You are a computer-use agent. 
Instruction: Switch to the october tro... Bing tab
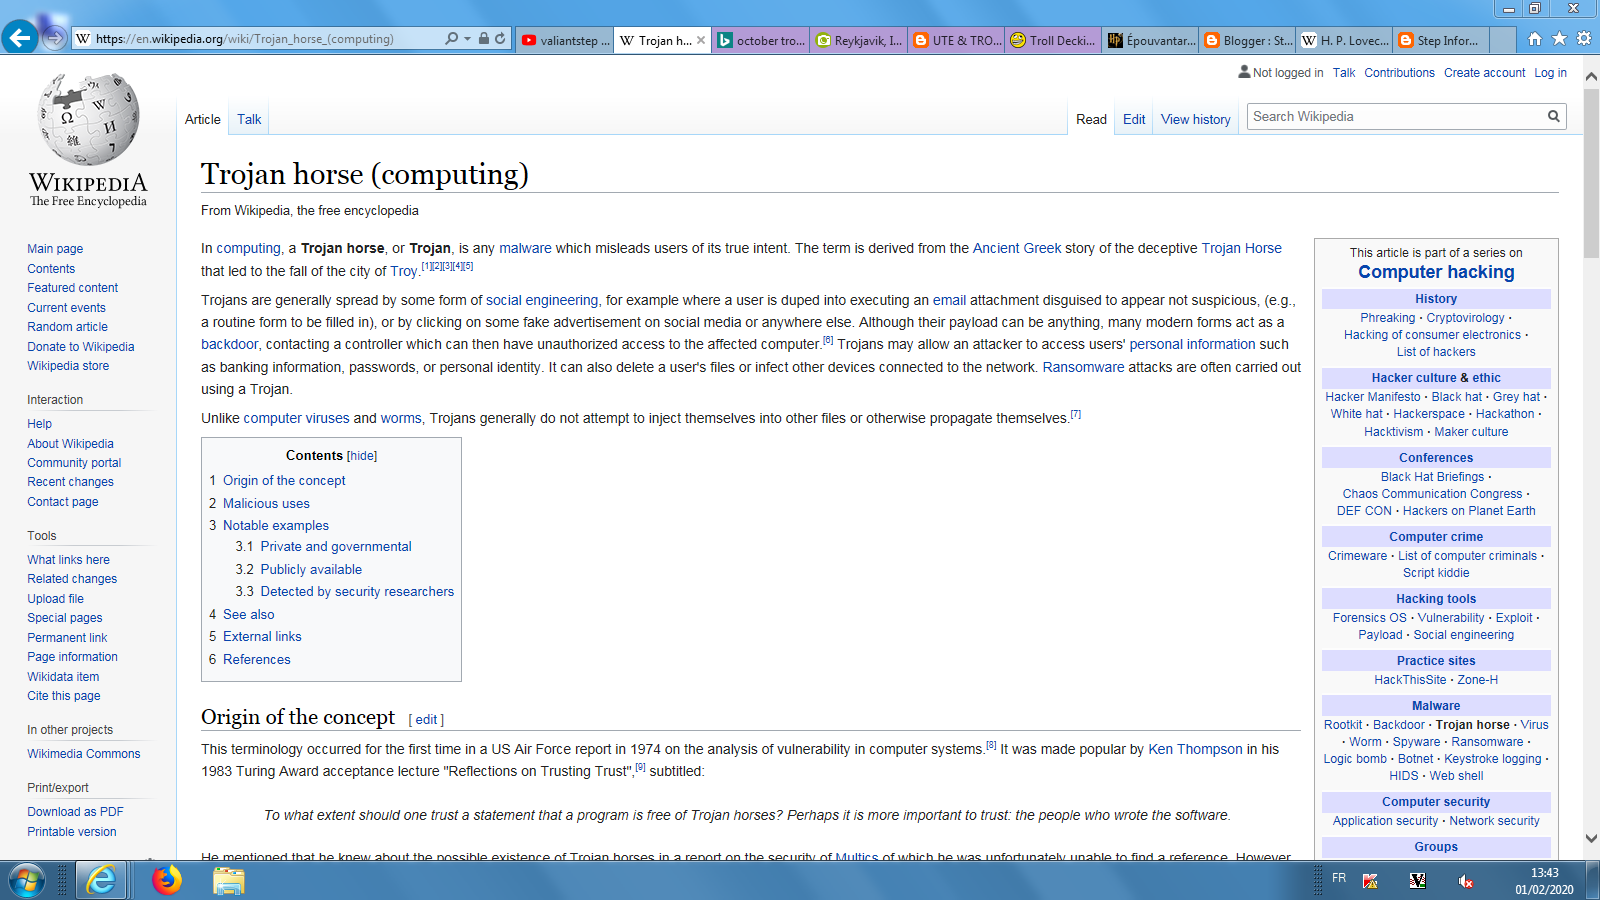coord(761,41)
